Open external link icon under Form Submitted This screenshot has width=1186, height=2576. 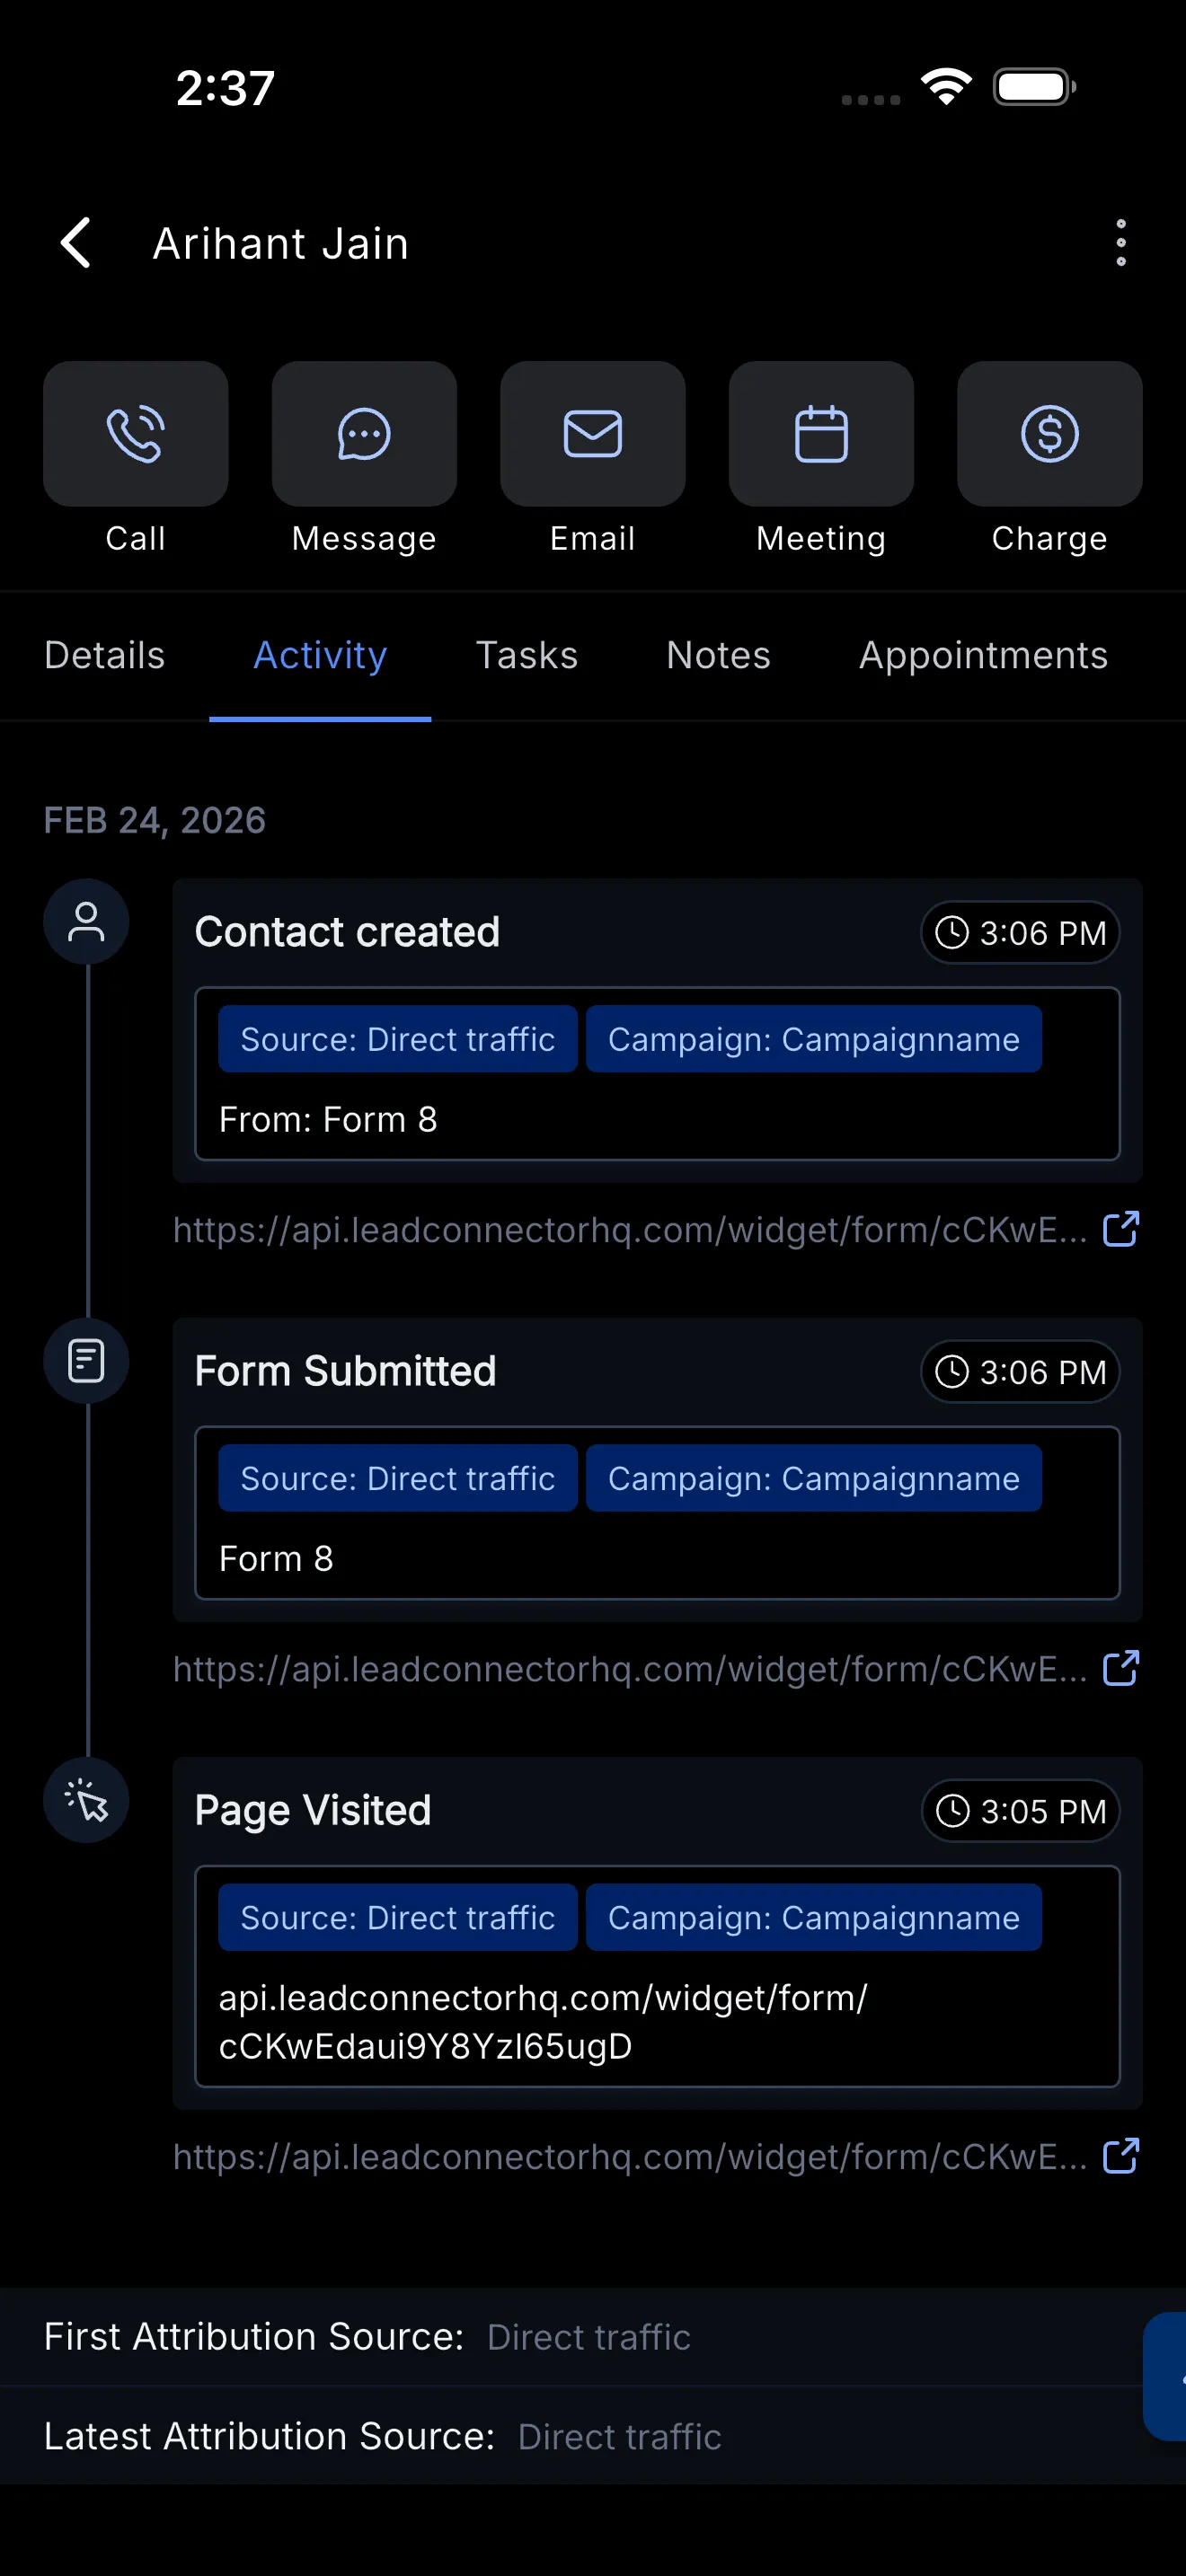[1121, 1668]
